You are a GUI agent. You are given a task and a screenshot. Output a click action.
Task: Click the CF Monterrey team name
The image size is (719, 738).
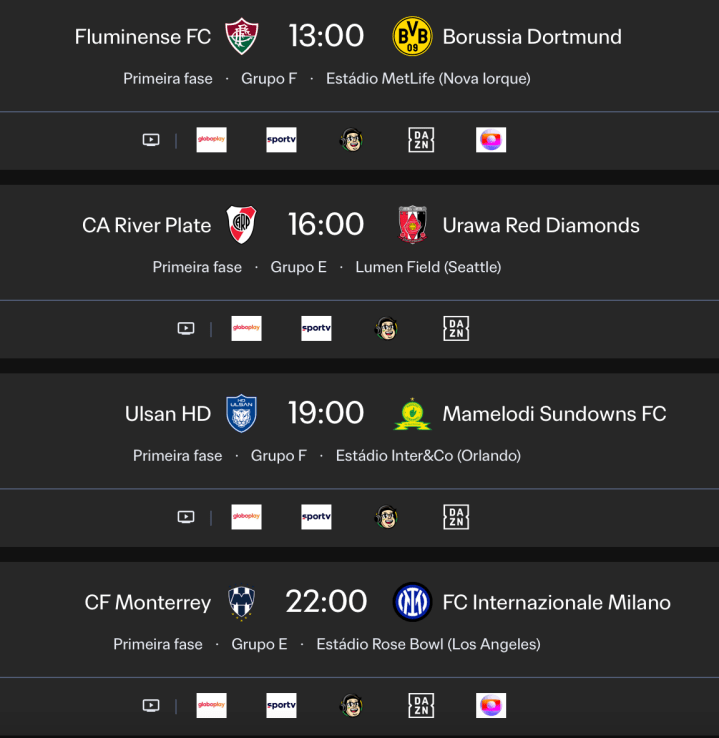point(148,602)
